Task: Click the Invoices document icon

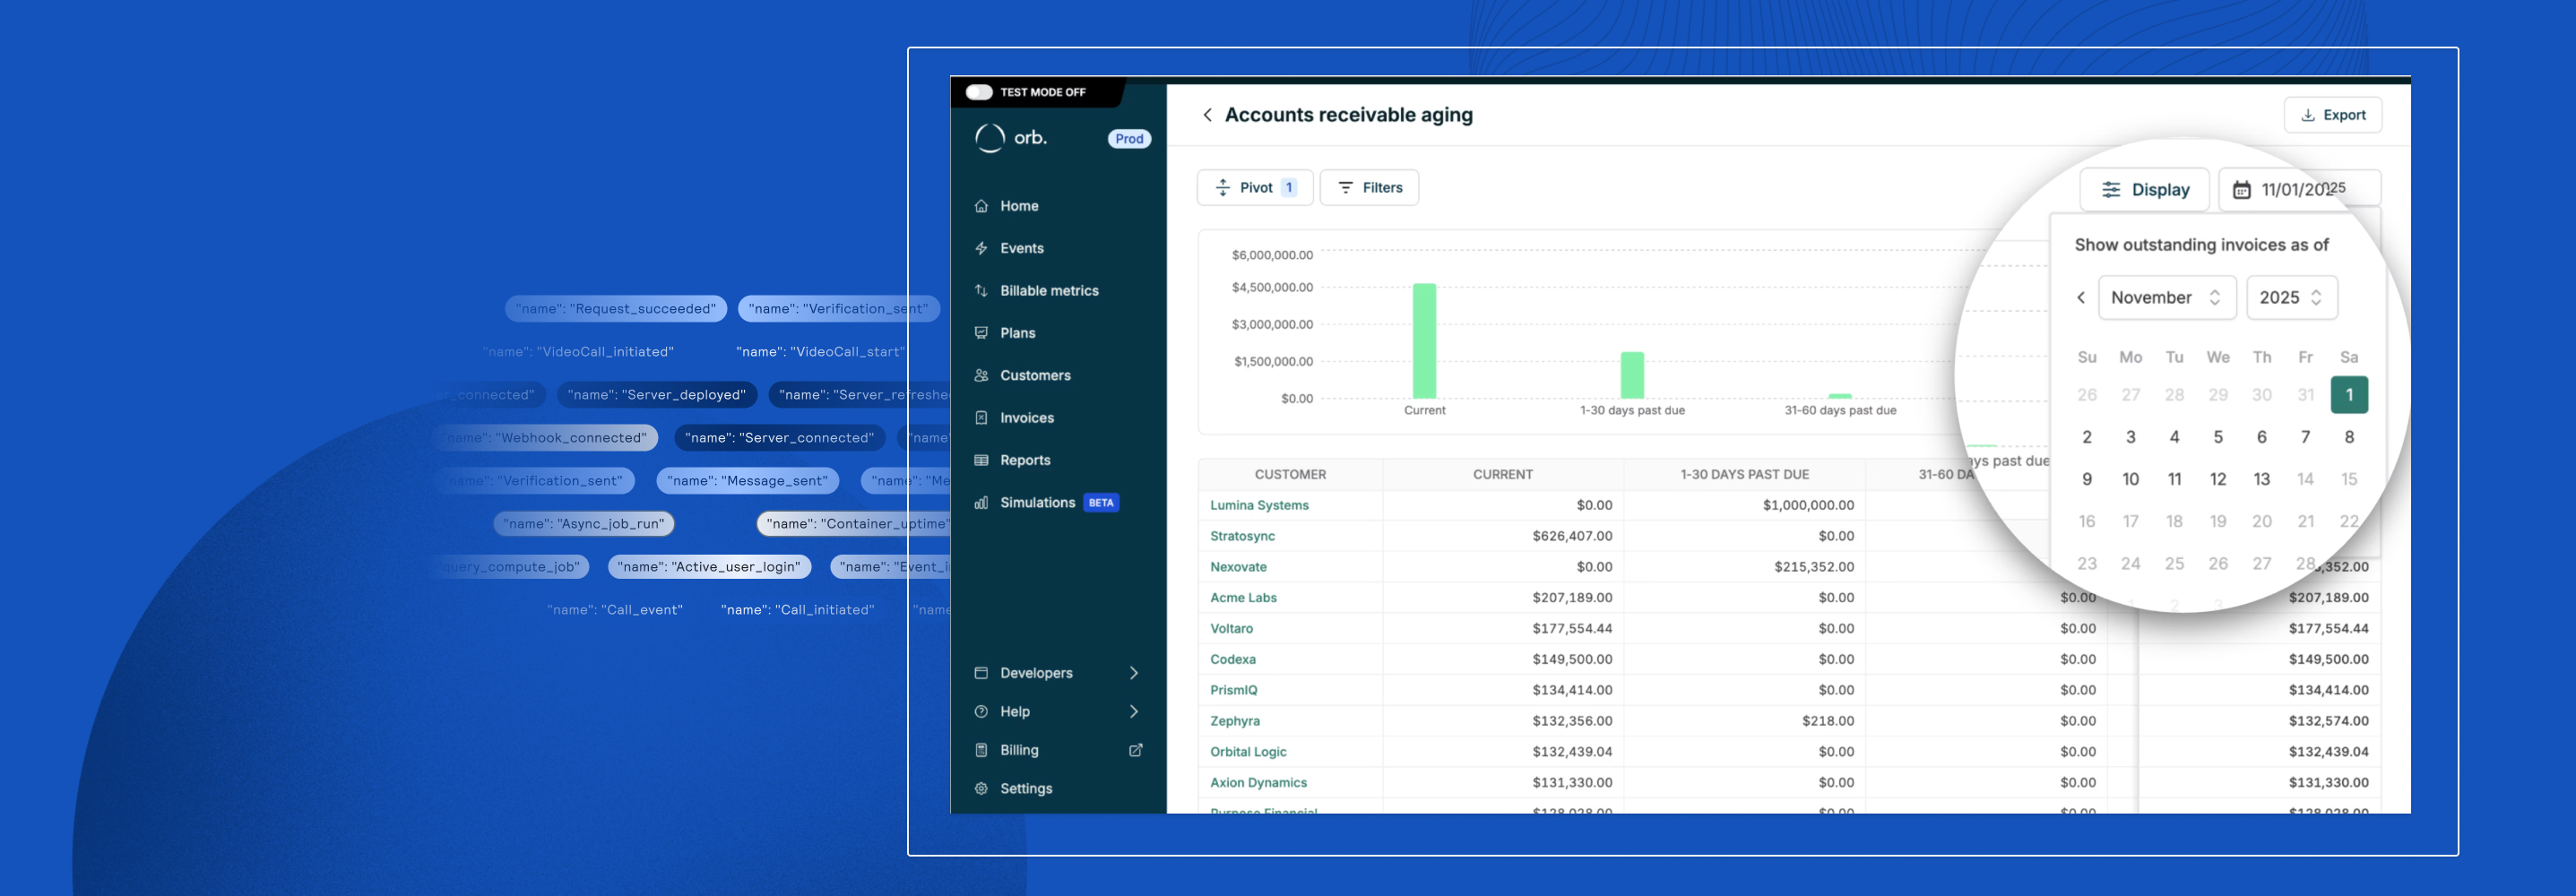Action: point(981,418)
